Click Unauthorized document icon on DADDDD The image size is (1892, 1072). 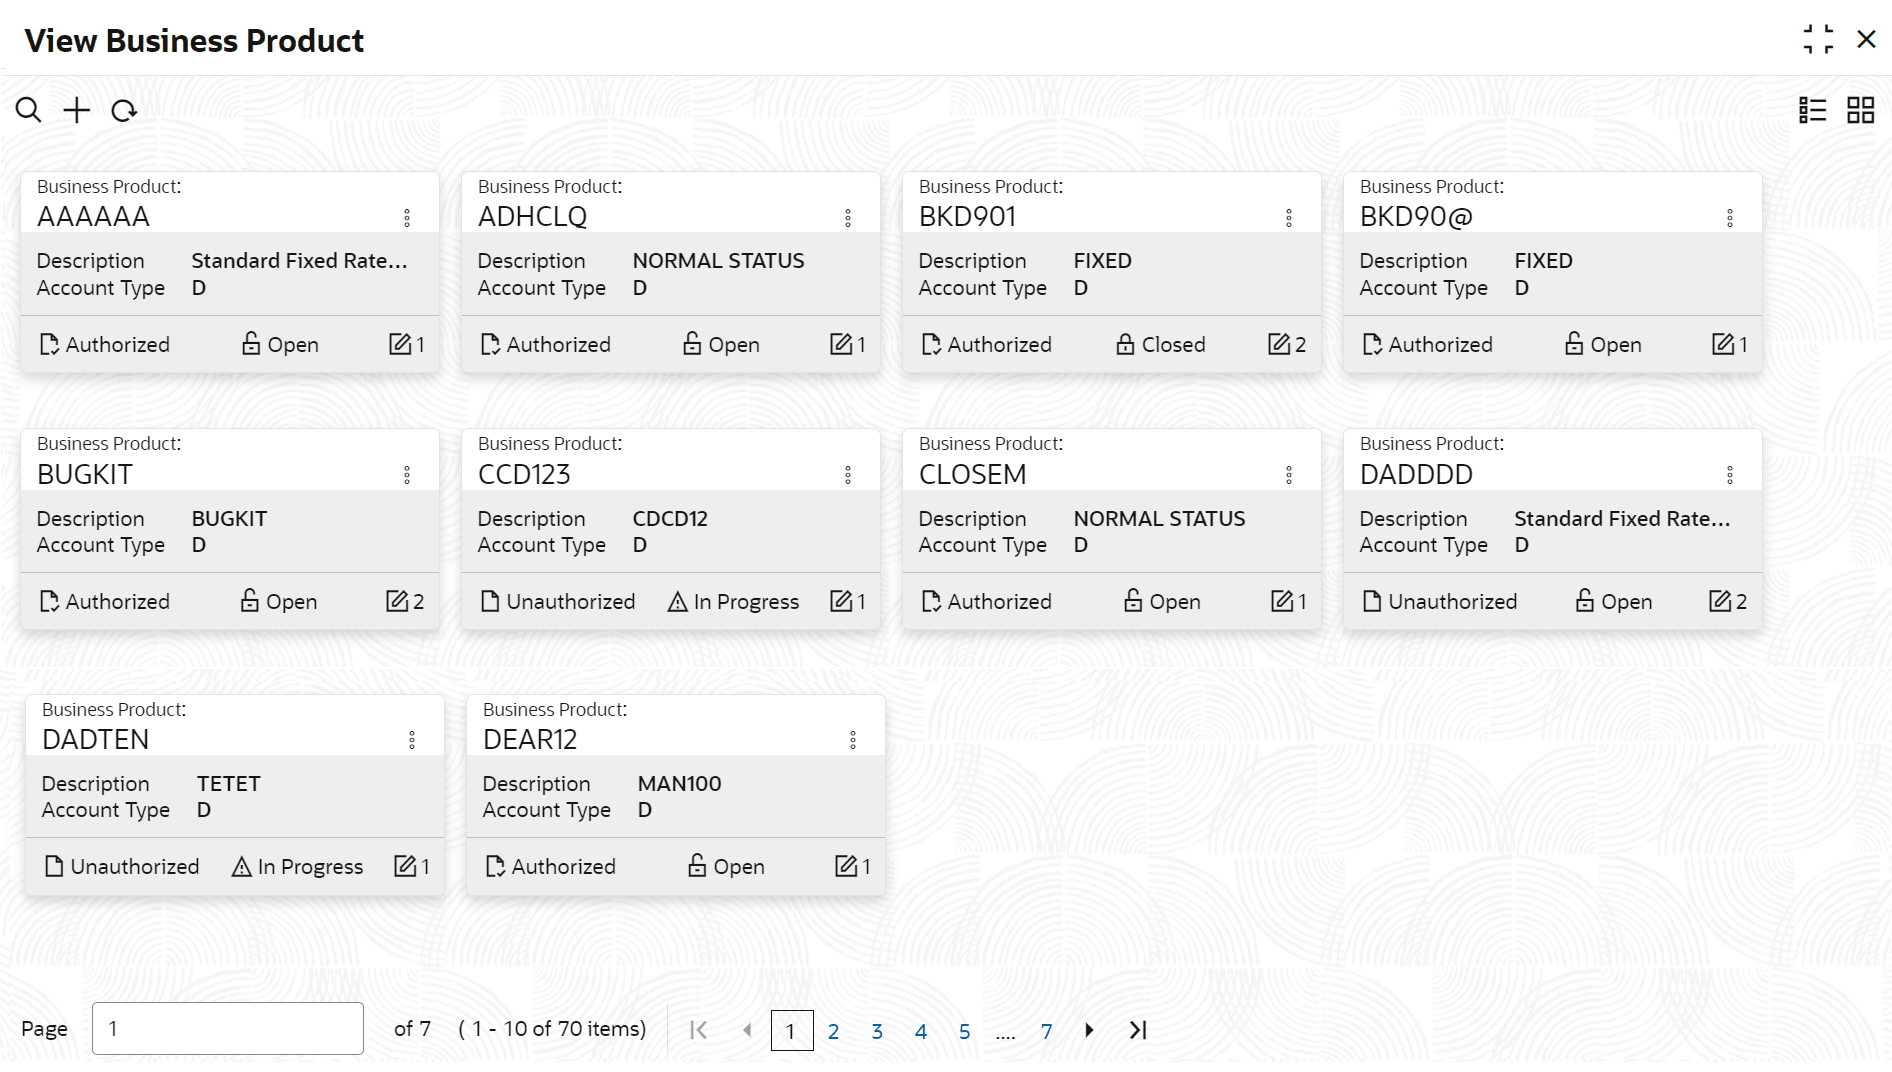coord(1372,602)
